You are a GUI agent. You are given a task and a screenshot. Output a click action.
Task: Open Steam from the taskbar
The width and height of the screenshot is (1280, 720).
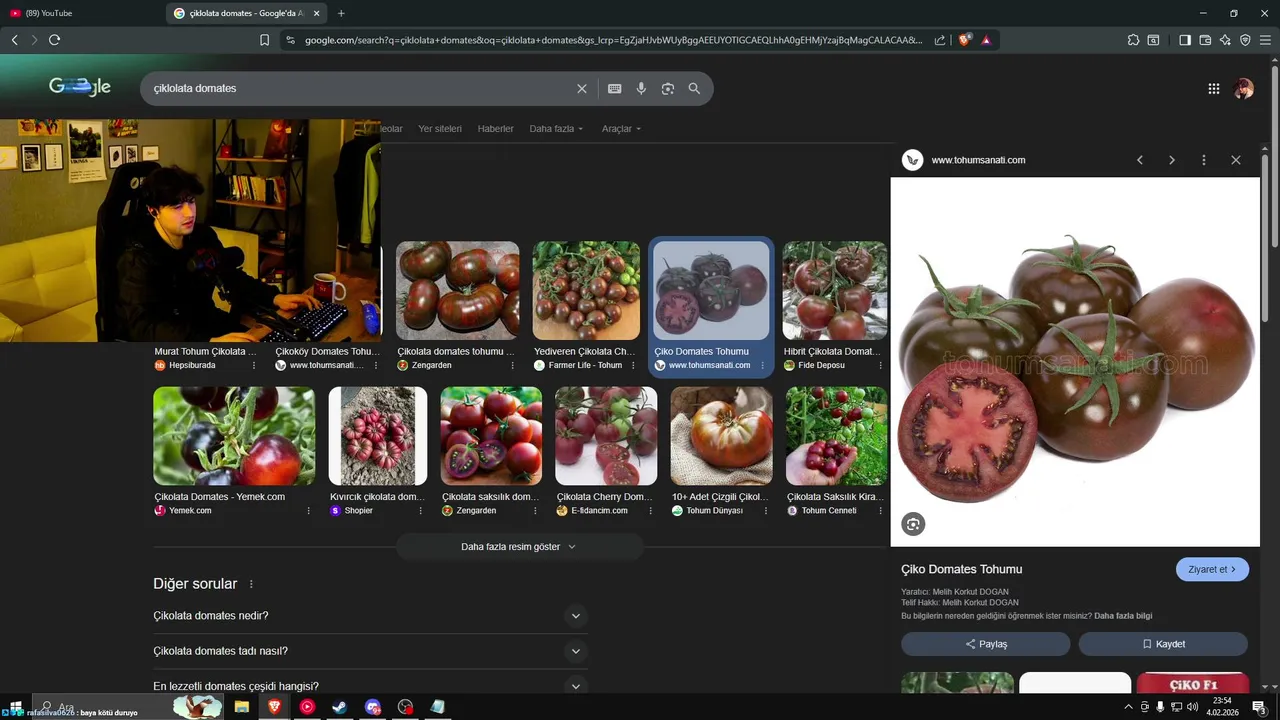tap(340, 707)
